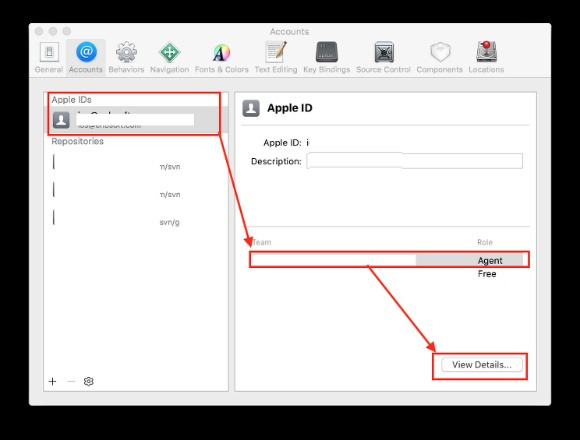Open Fonts & Colors preferences
Viewport: 580px width, 440px height.
(x=222, y=58)
